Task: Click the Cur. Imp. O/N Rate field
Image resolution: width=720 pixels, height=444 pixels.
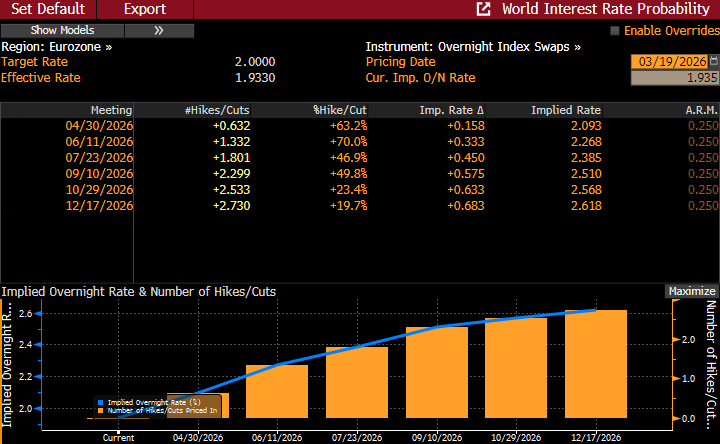Action: (674, 78)
